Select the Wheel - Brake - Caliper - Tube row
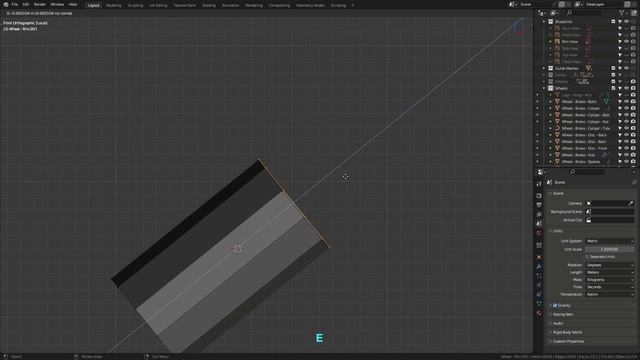 (x=586, y=128)
